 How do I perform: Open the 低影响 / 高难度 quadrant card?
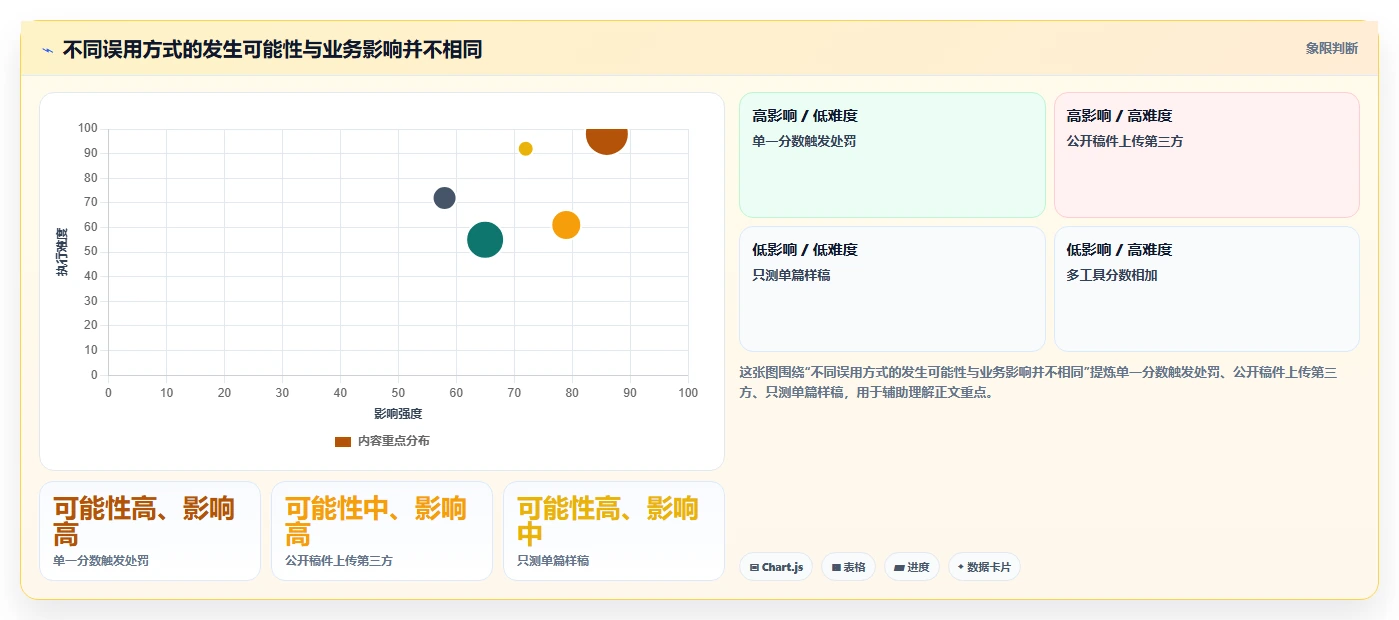(1207, 289)
